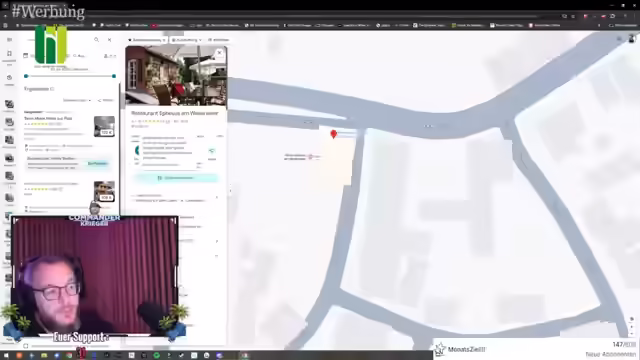640x360 pixels.
Task: Click the right handle of the price range slider
Action: click(x=114, y=76)
